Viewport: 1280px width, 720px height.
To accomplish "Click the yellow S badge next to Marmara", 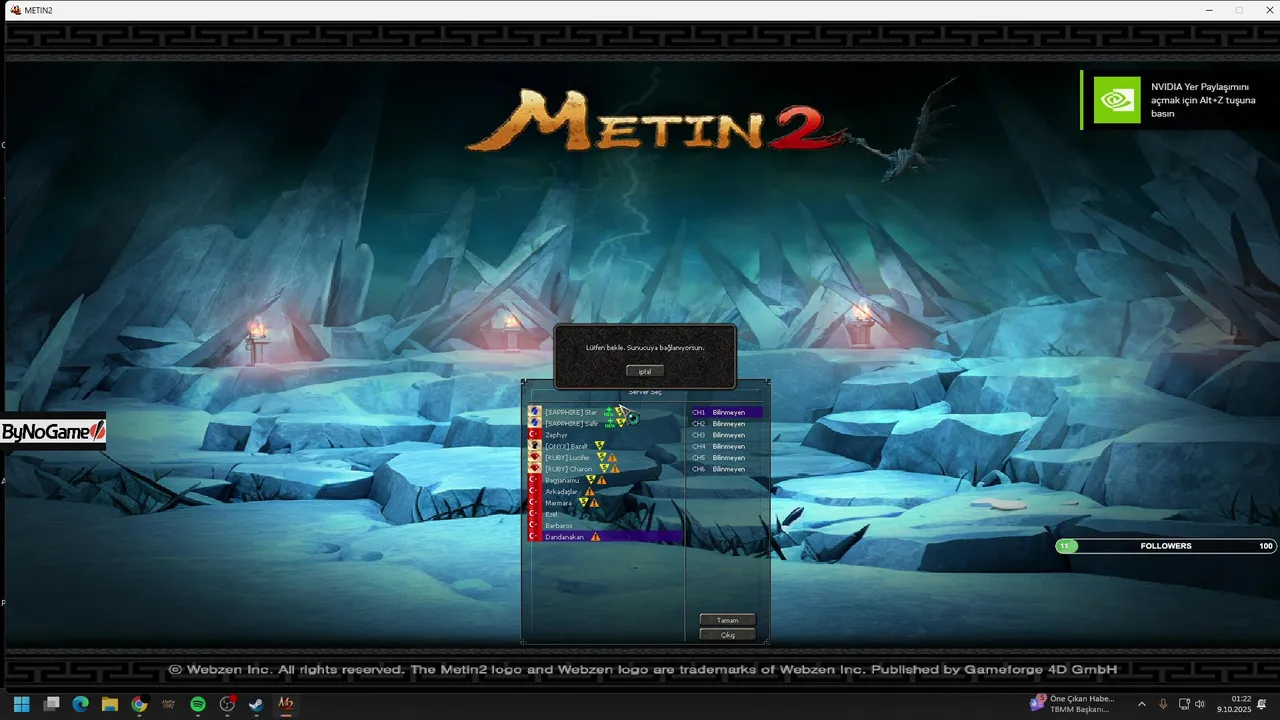I will tap(583, 503).
